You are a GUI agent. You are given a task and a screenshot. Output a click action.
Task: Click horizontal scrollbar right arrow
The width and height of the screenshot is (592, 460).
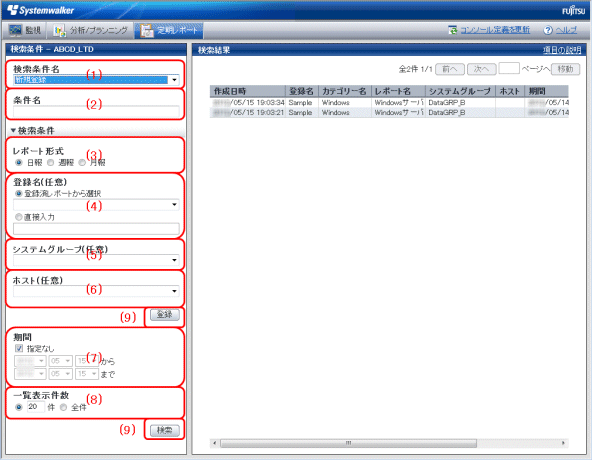coord(564,443)
